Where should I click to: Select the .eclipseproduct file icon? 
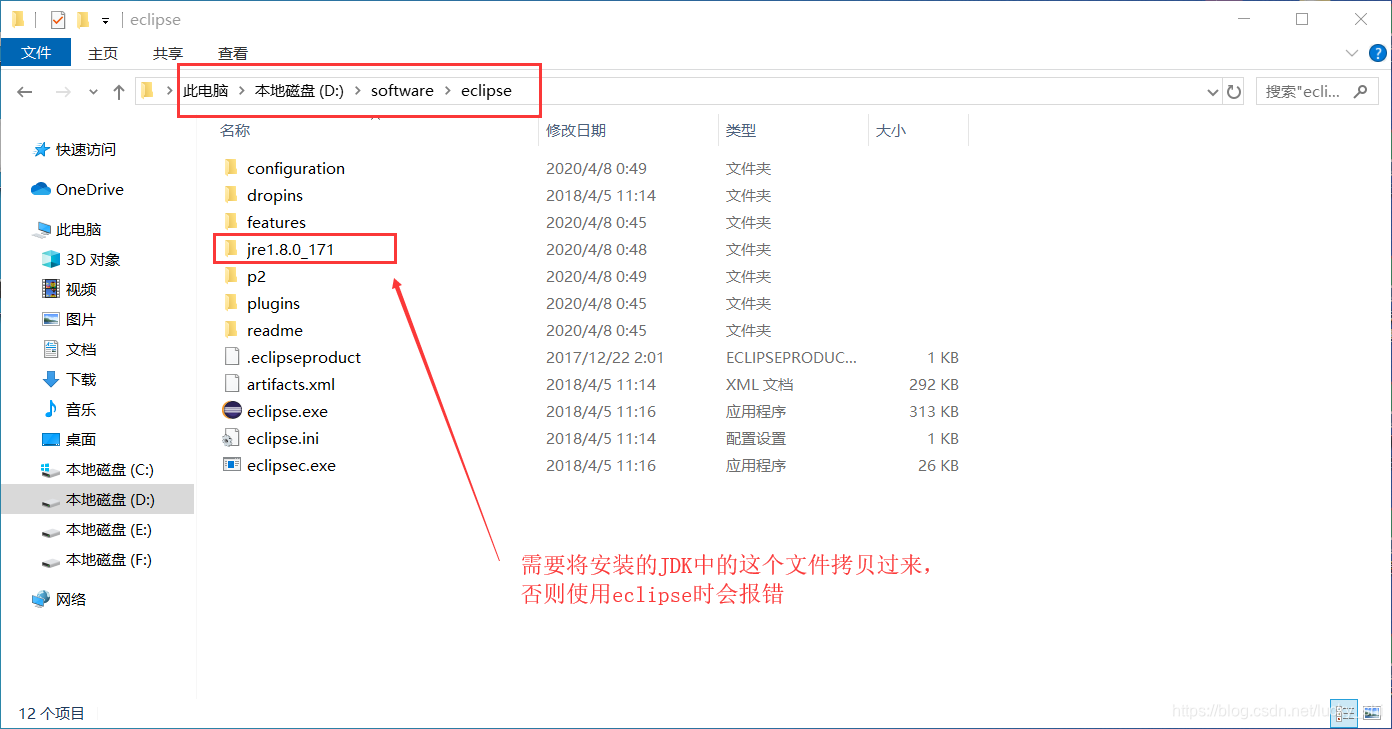(x=232, y=357)
